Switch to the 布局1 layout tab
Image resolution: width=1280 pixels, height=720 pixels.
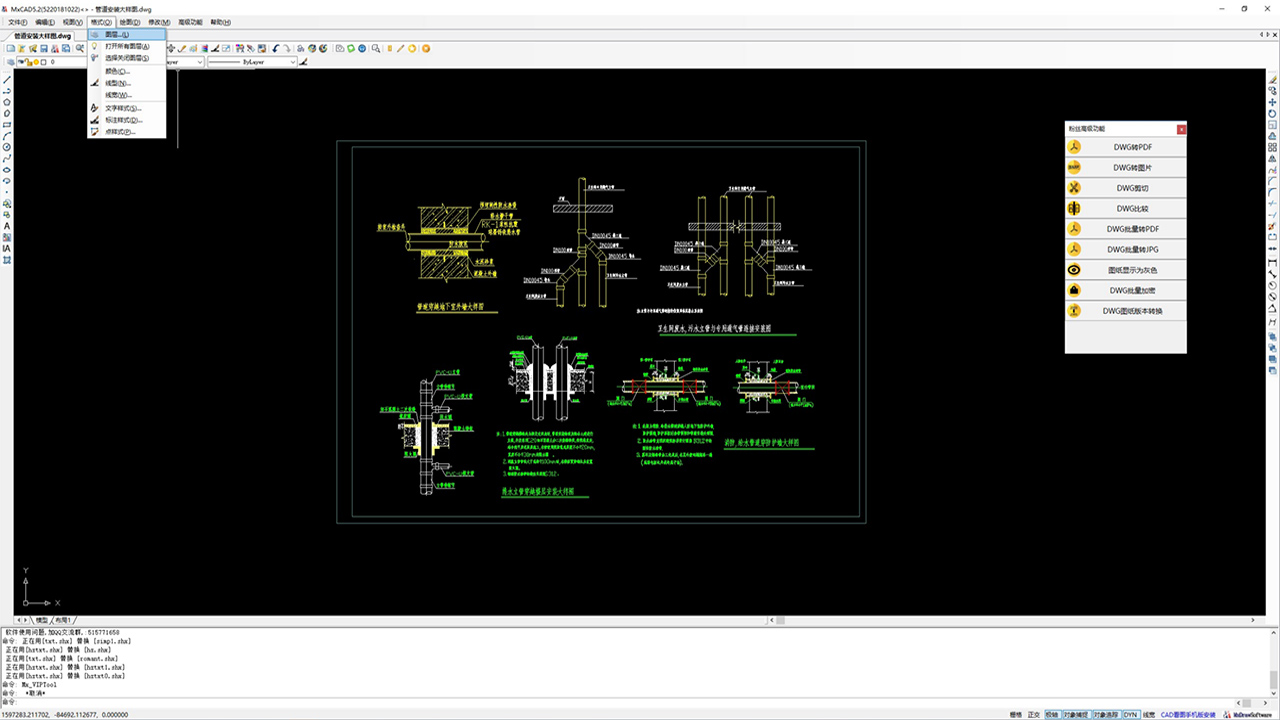[62, 621]
